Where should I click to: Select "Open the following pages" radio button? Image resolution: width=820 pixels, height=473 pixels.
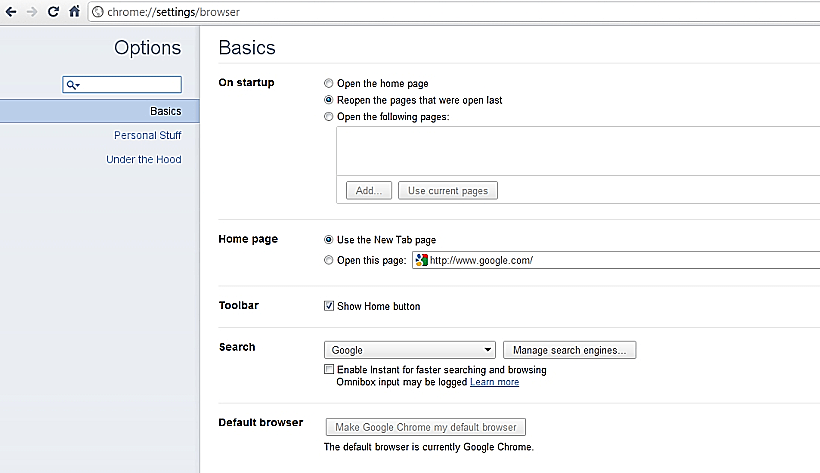tap(329, 117)
